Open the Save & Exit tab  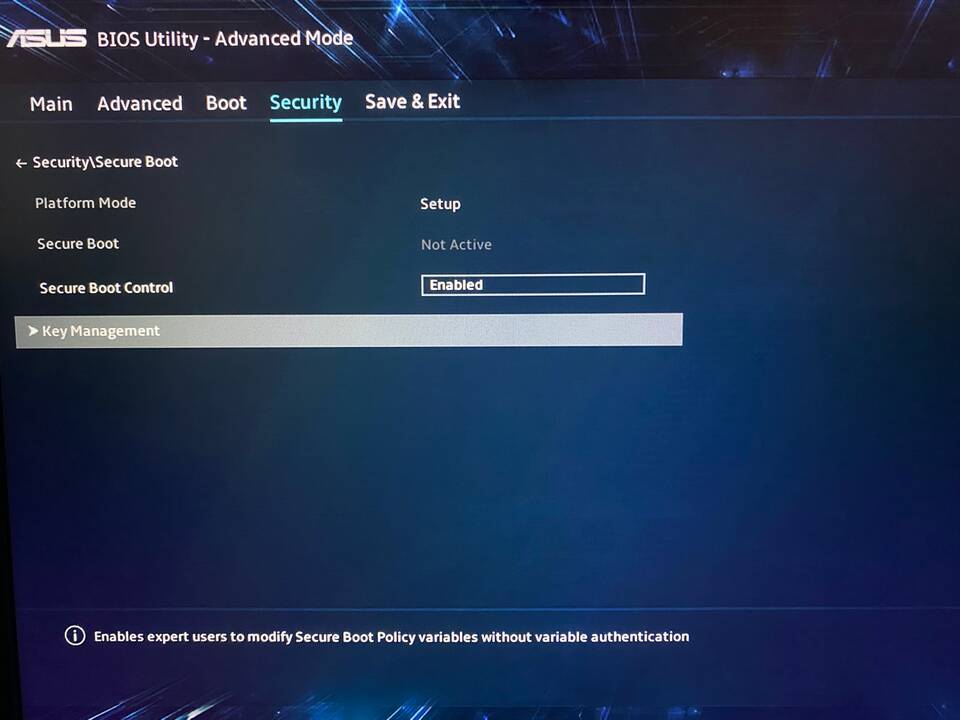click(412, 101)
